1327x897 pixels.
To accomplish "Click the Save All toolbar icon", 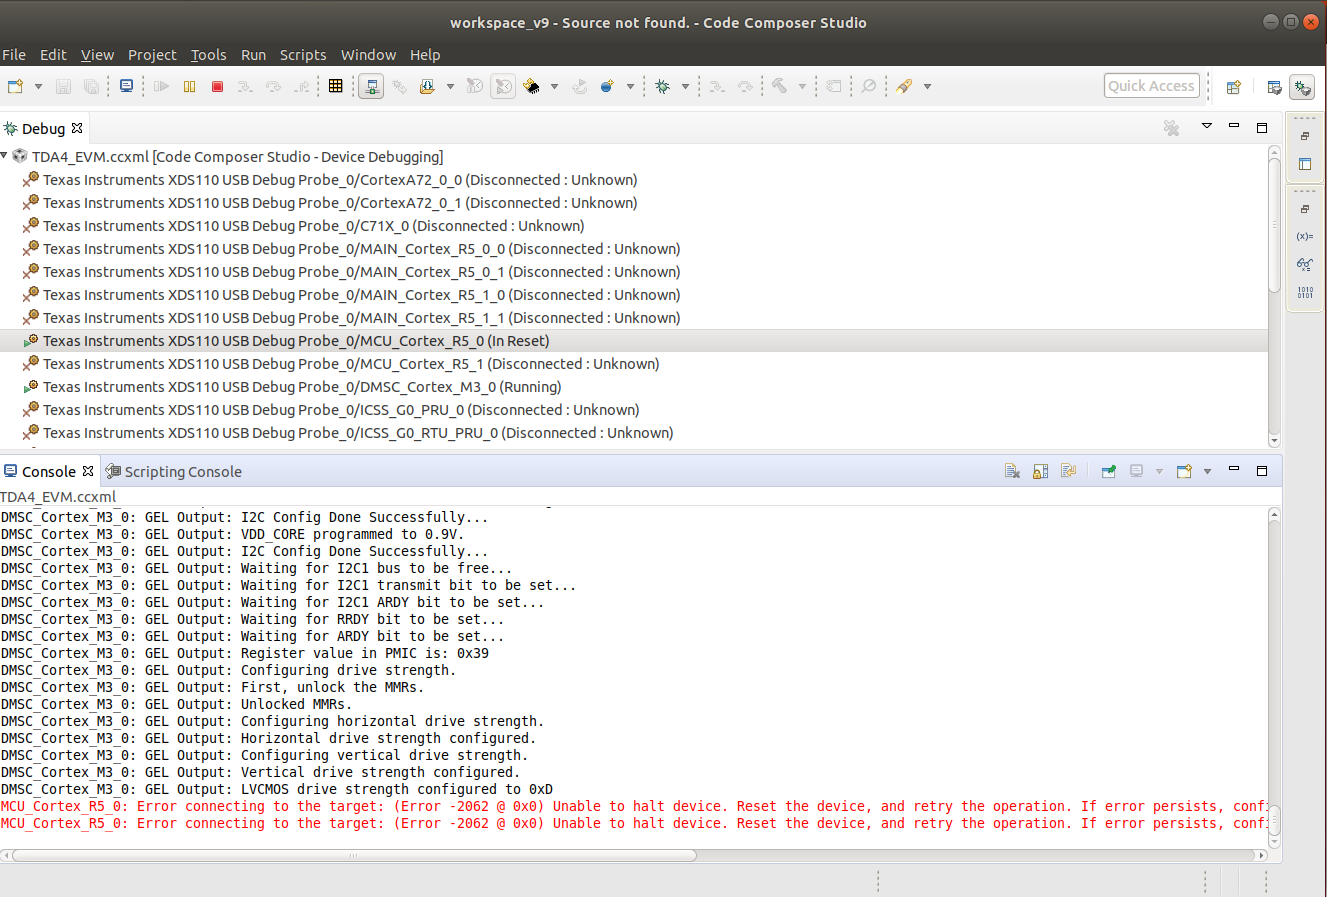I will [91, 87].
